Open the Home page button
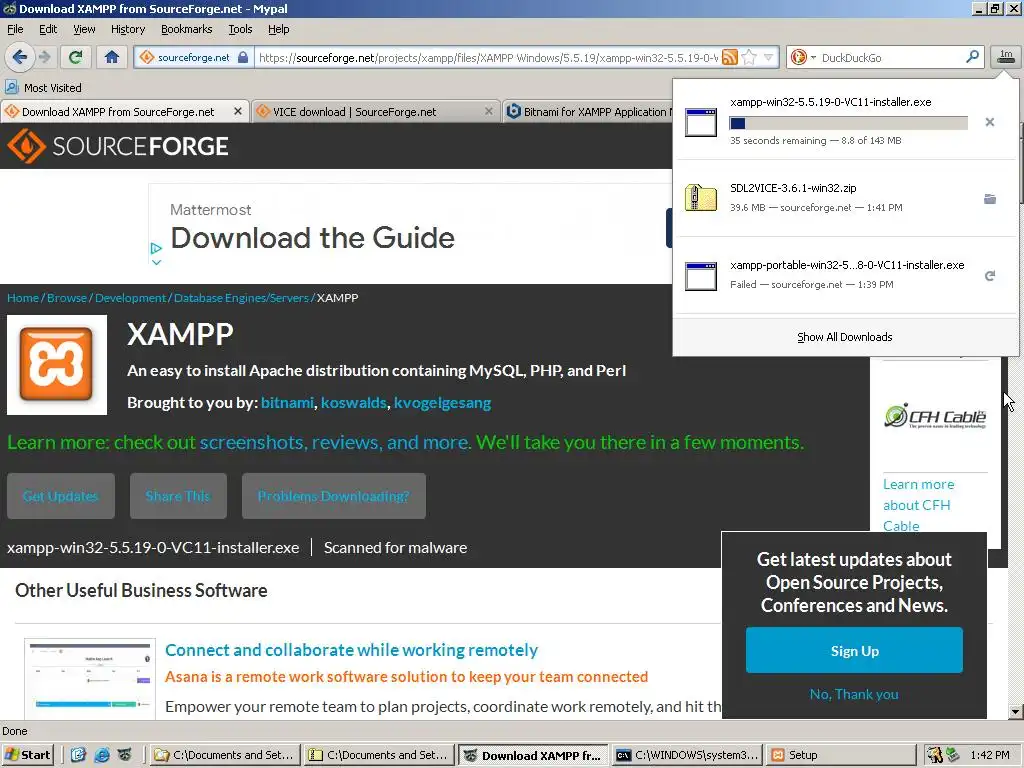Image resolution: width=1024 pixels, height=768 pixels. coord(112,57)
